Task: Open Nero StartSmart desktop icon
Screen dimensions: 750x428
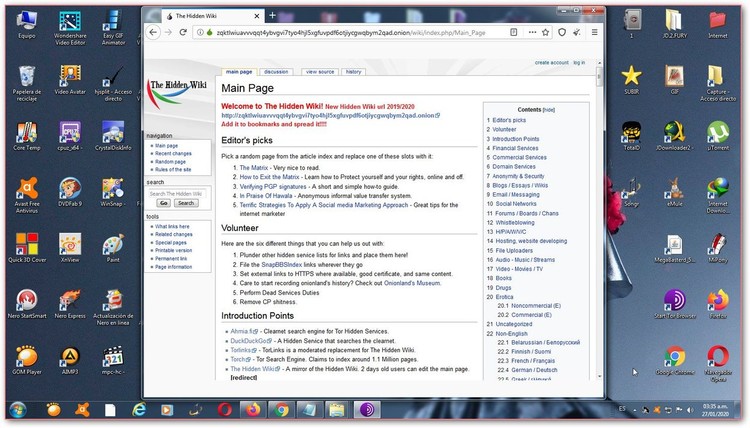Action: pyautogui.click(x=27, y=304)
